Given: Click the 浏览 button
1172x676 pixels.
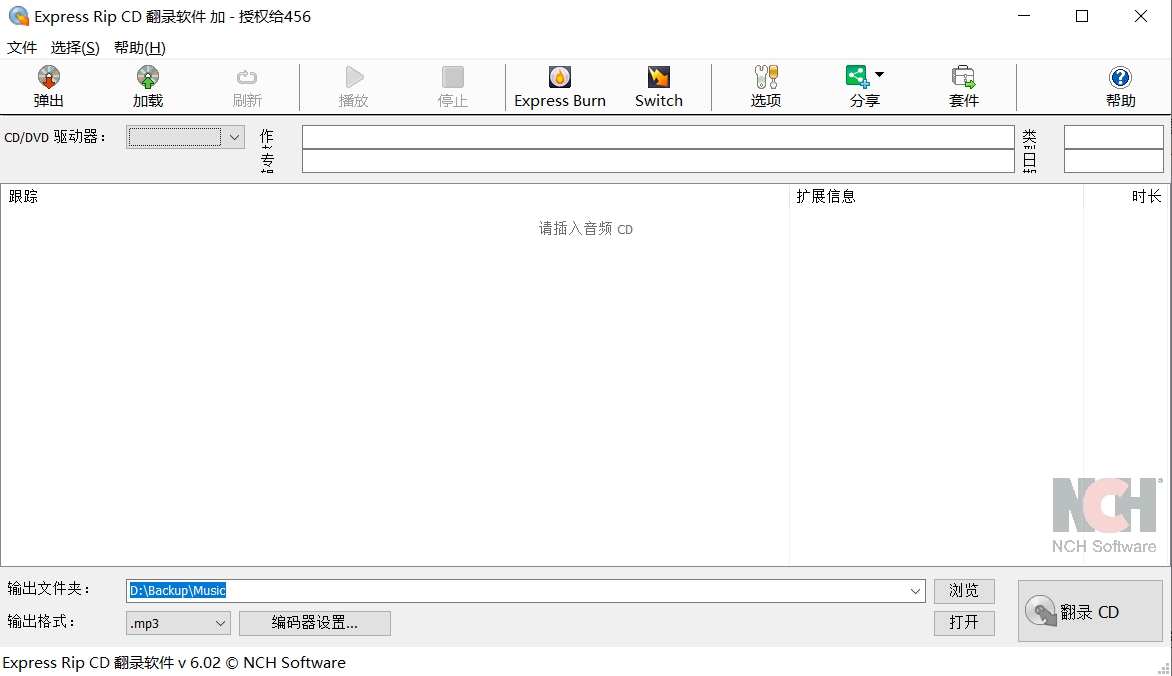Looking at the screenshot, I should (964, 591).
